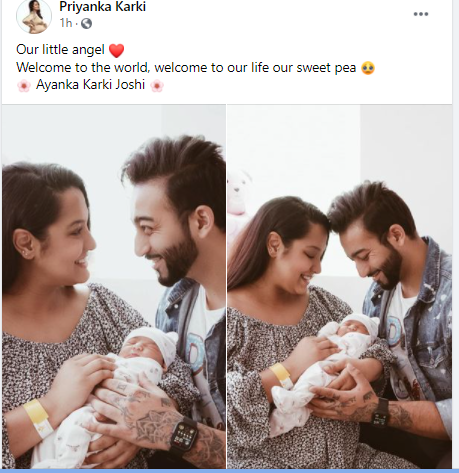Click the pink teddy bear in right photo
This screenshot has height=473, width=459.
tap(239, 193)
